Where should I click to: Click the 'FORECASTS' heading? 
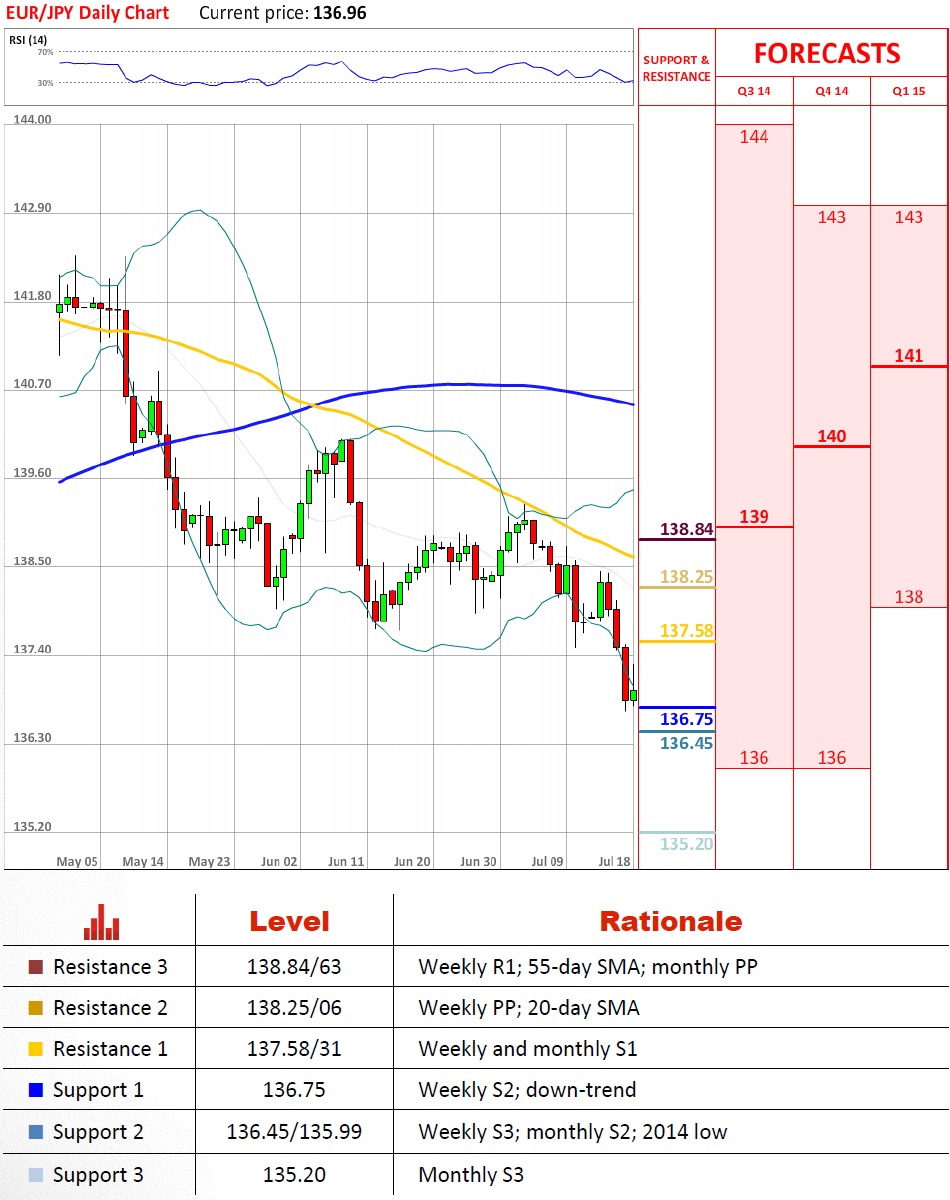pos(827,53)
